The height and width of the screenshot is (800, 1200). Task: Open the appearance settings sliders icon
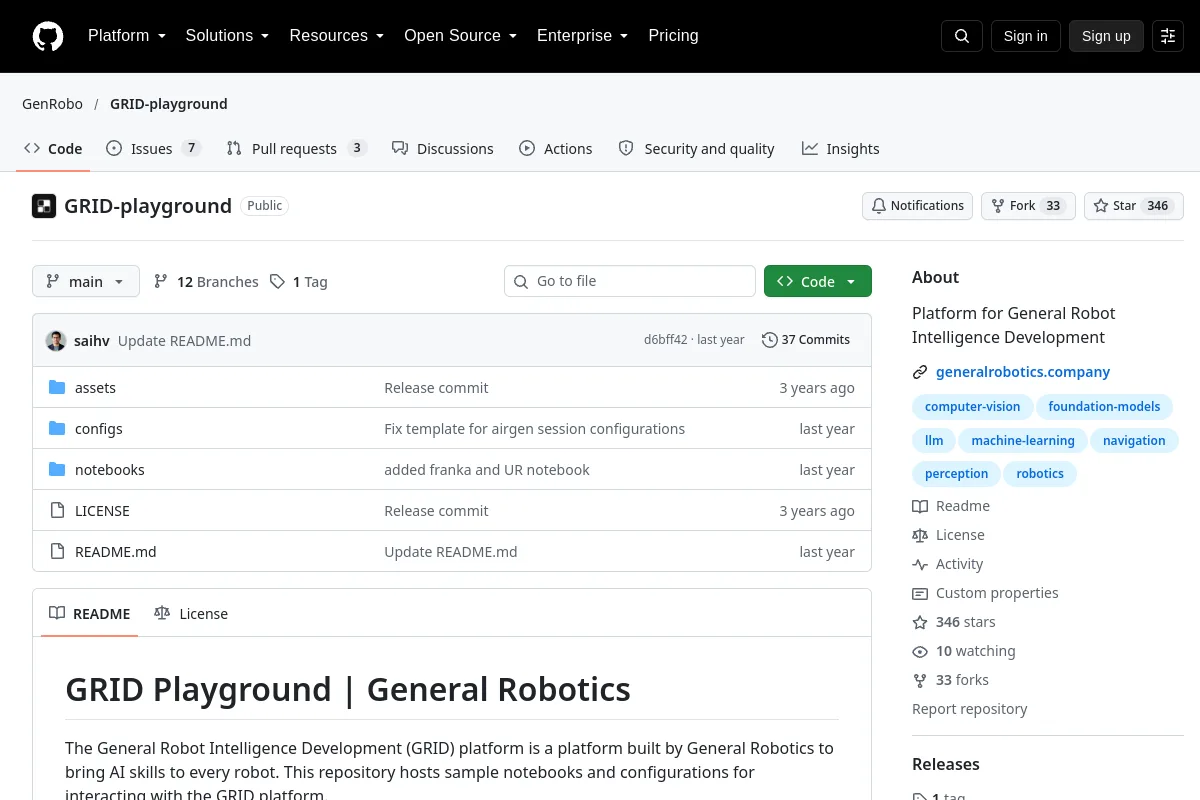pyautogui.click(x=1168, y=36)
